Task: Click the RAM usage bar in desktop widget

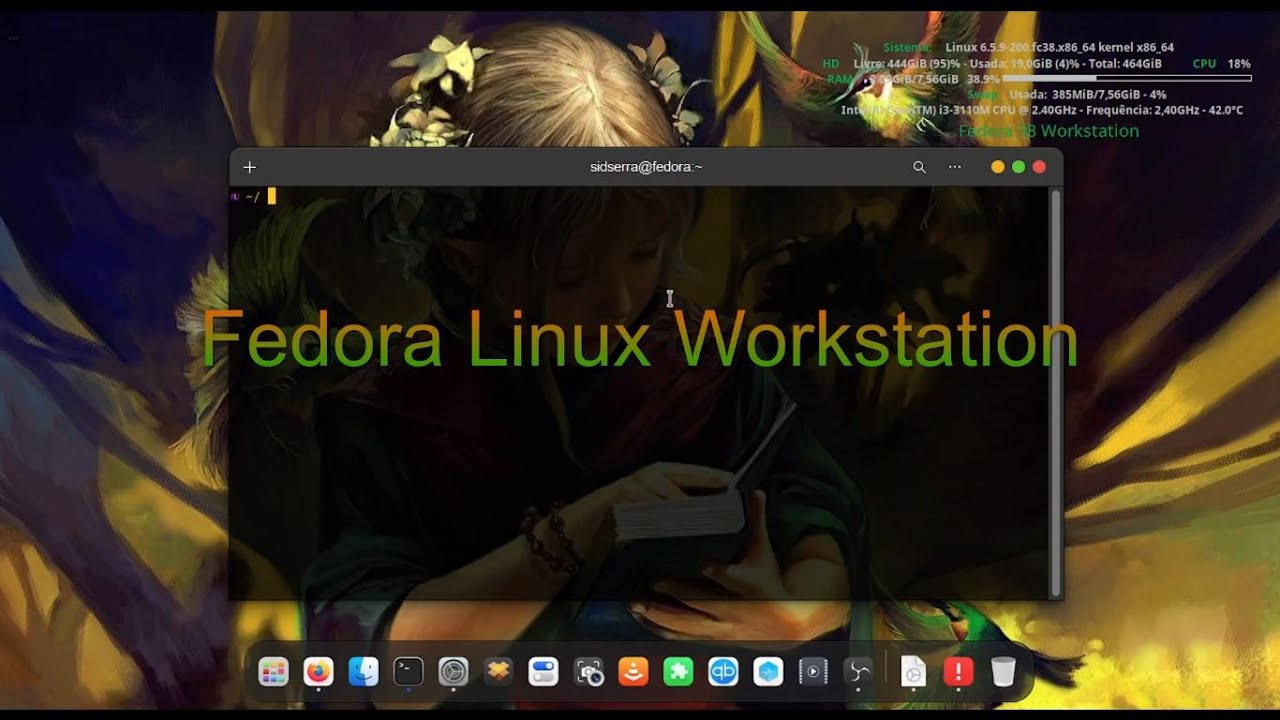Action: pos(1127,78)
